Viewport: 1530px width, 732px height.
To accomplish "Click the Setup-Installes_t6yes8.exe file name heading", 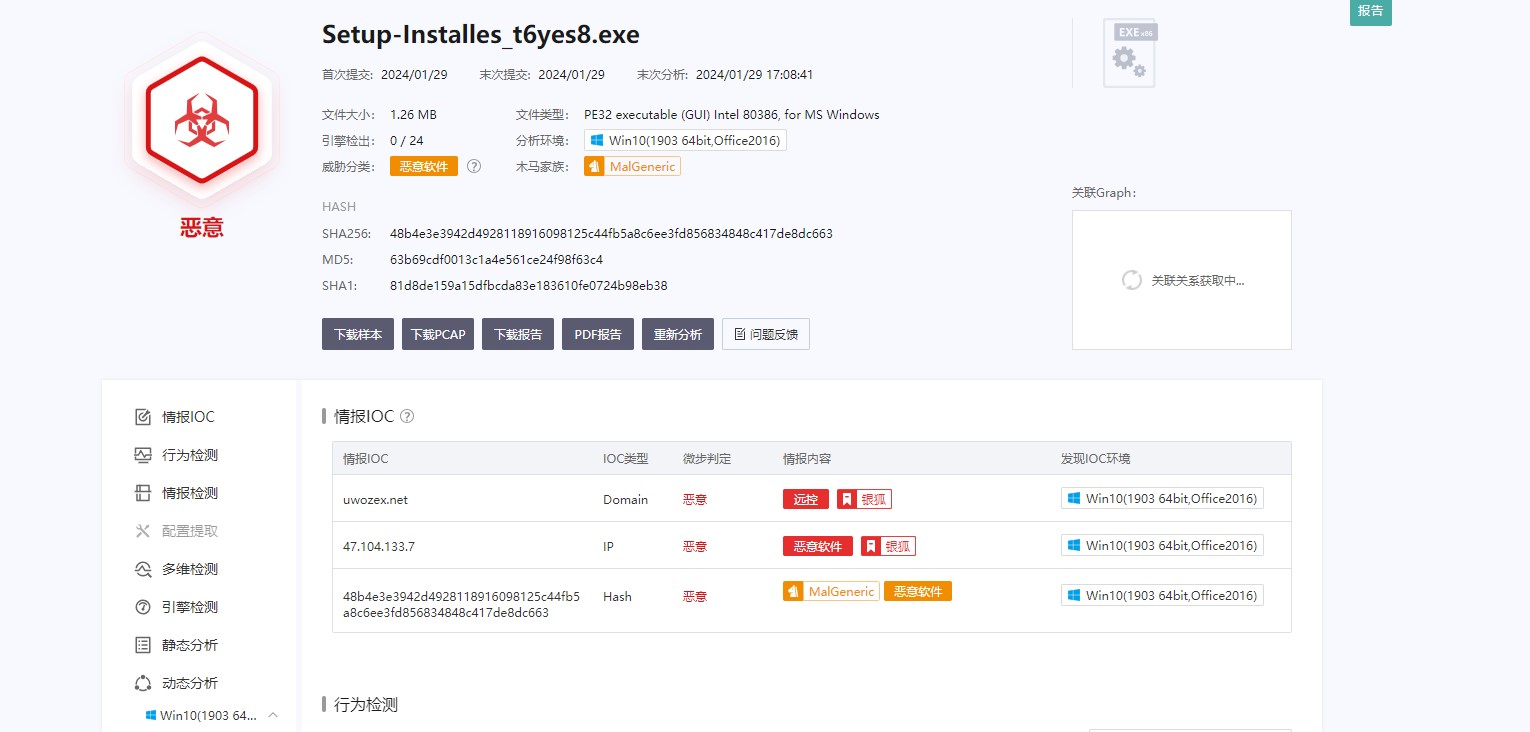I will [480, 35].
